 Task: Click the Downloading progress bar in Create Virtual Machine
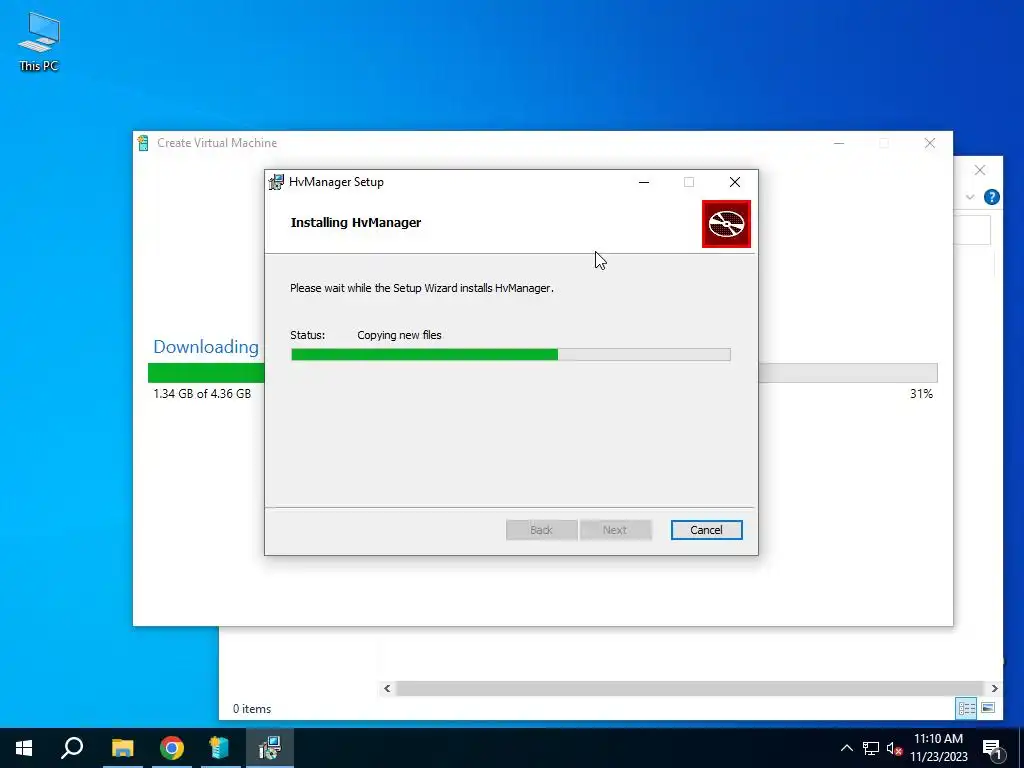543,373
